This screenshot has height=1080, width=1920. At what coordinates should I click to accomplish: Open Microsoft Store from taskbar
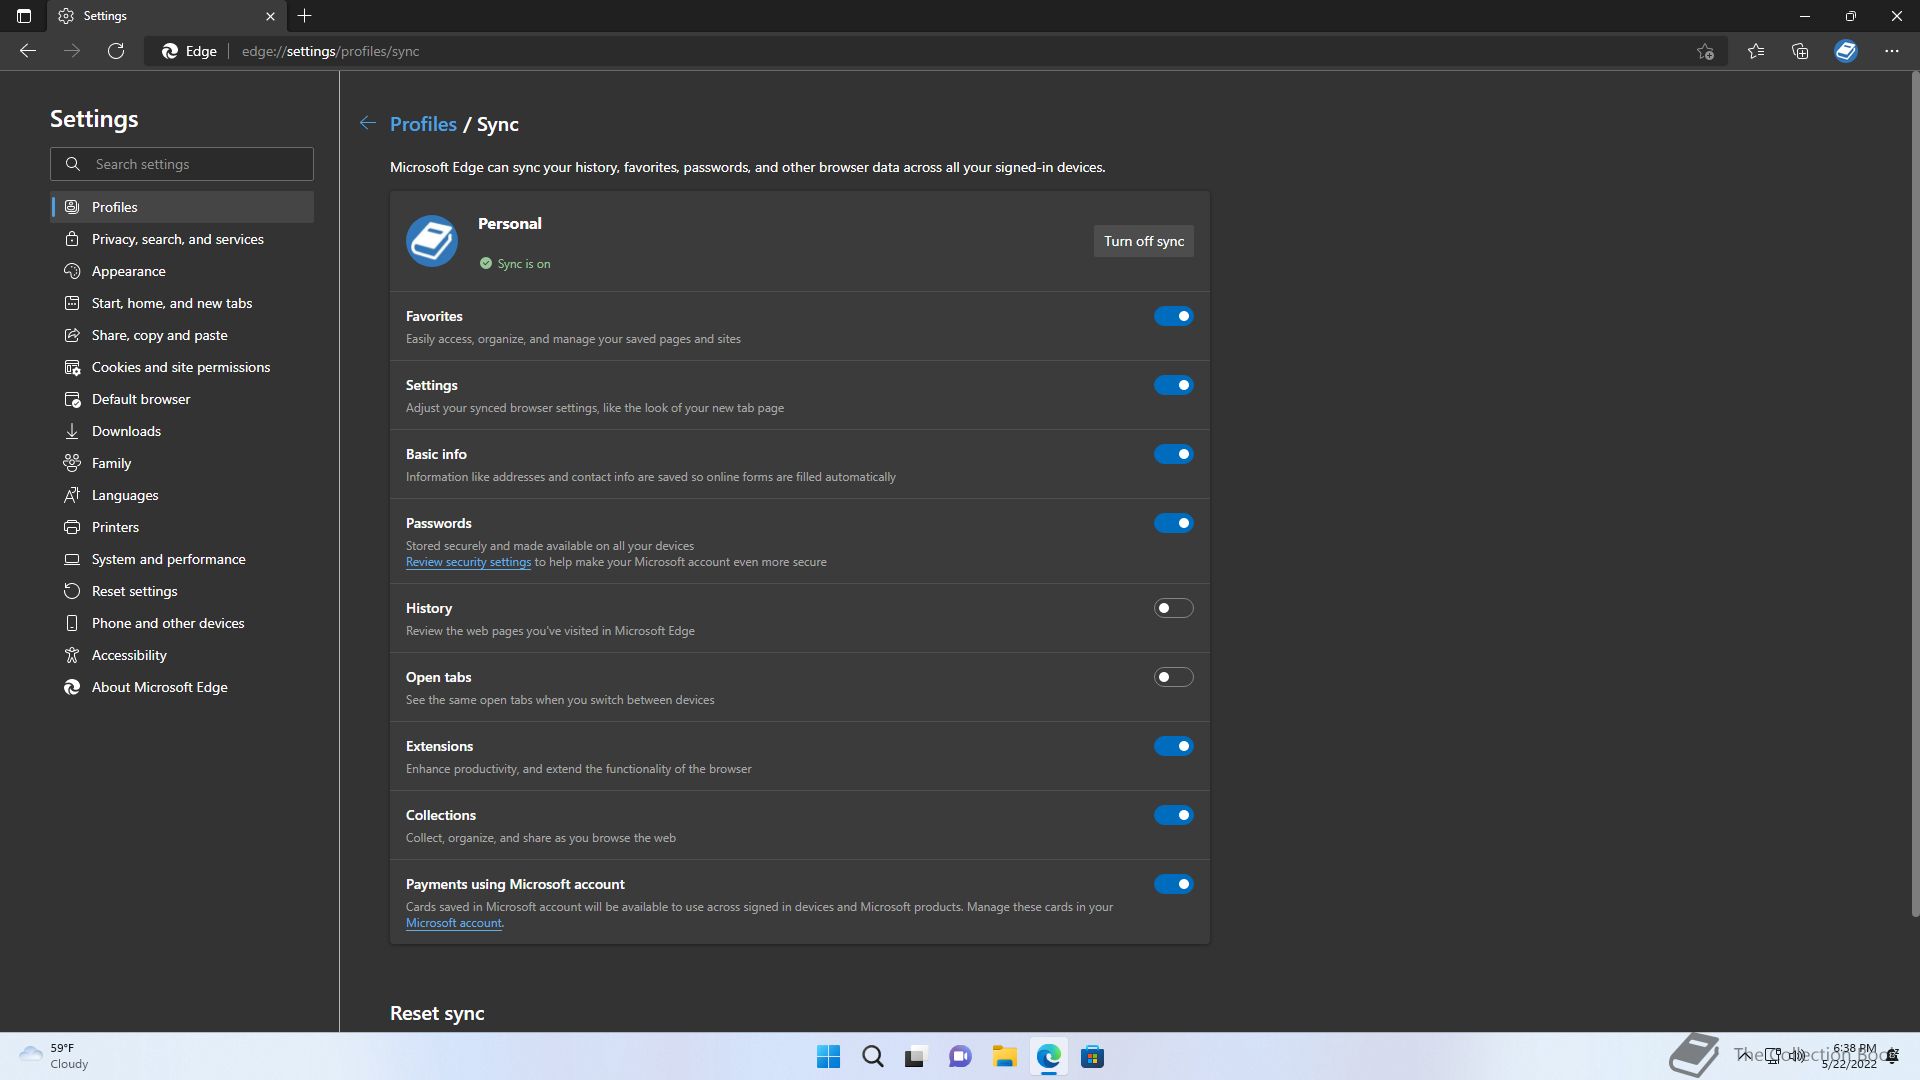coord(1092,1057)
